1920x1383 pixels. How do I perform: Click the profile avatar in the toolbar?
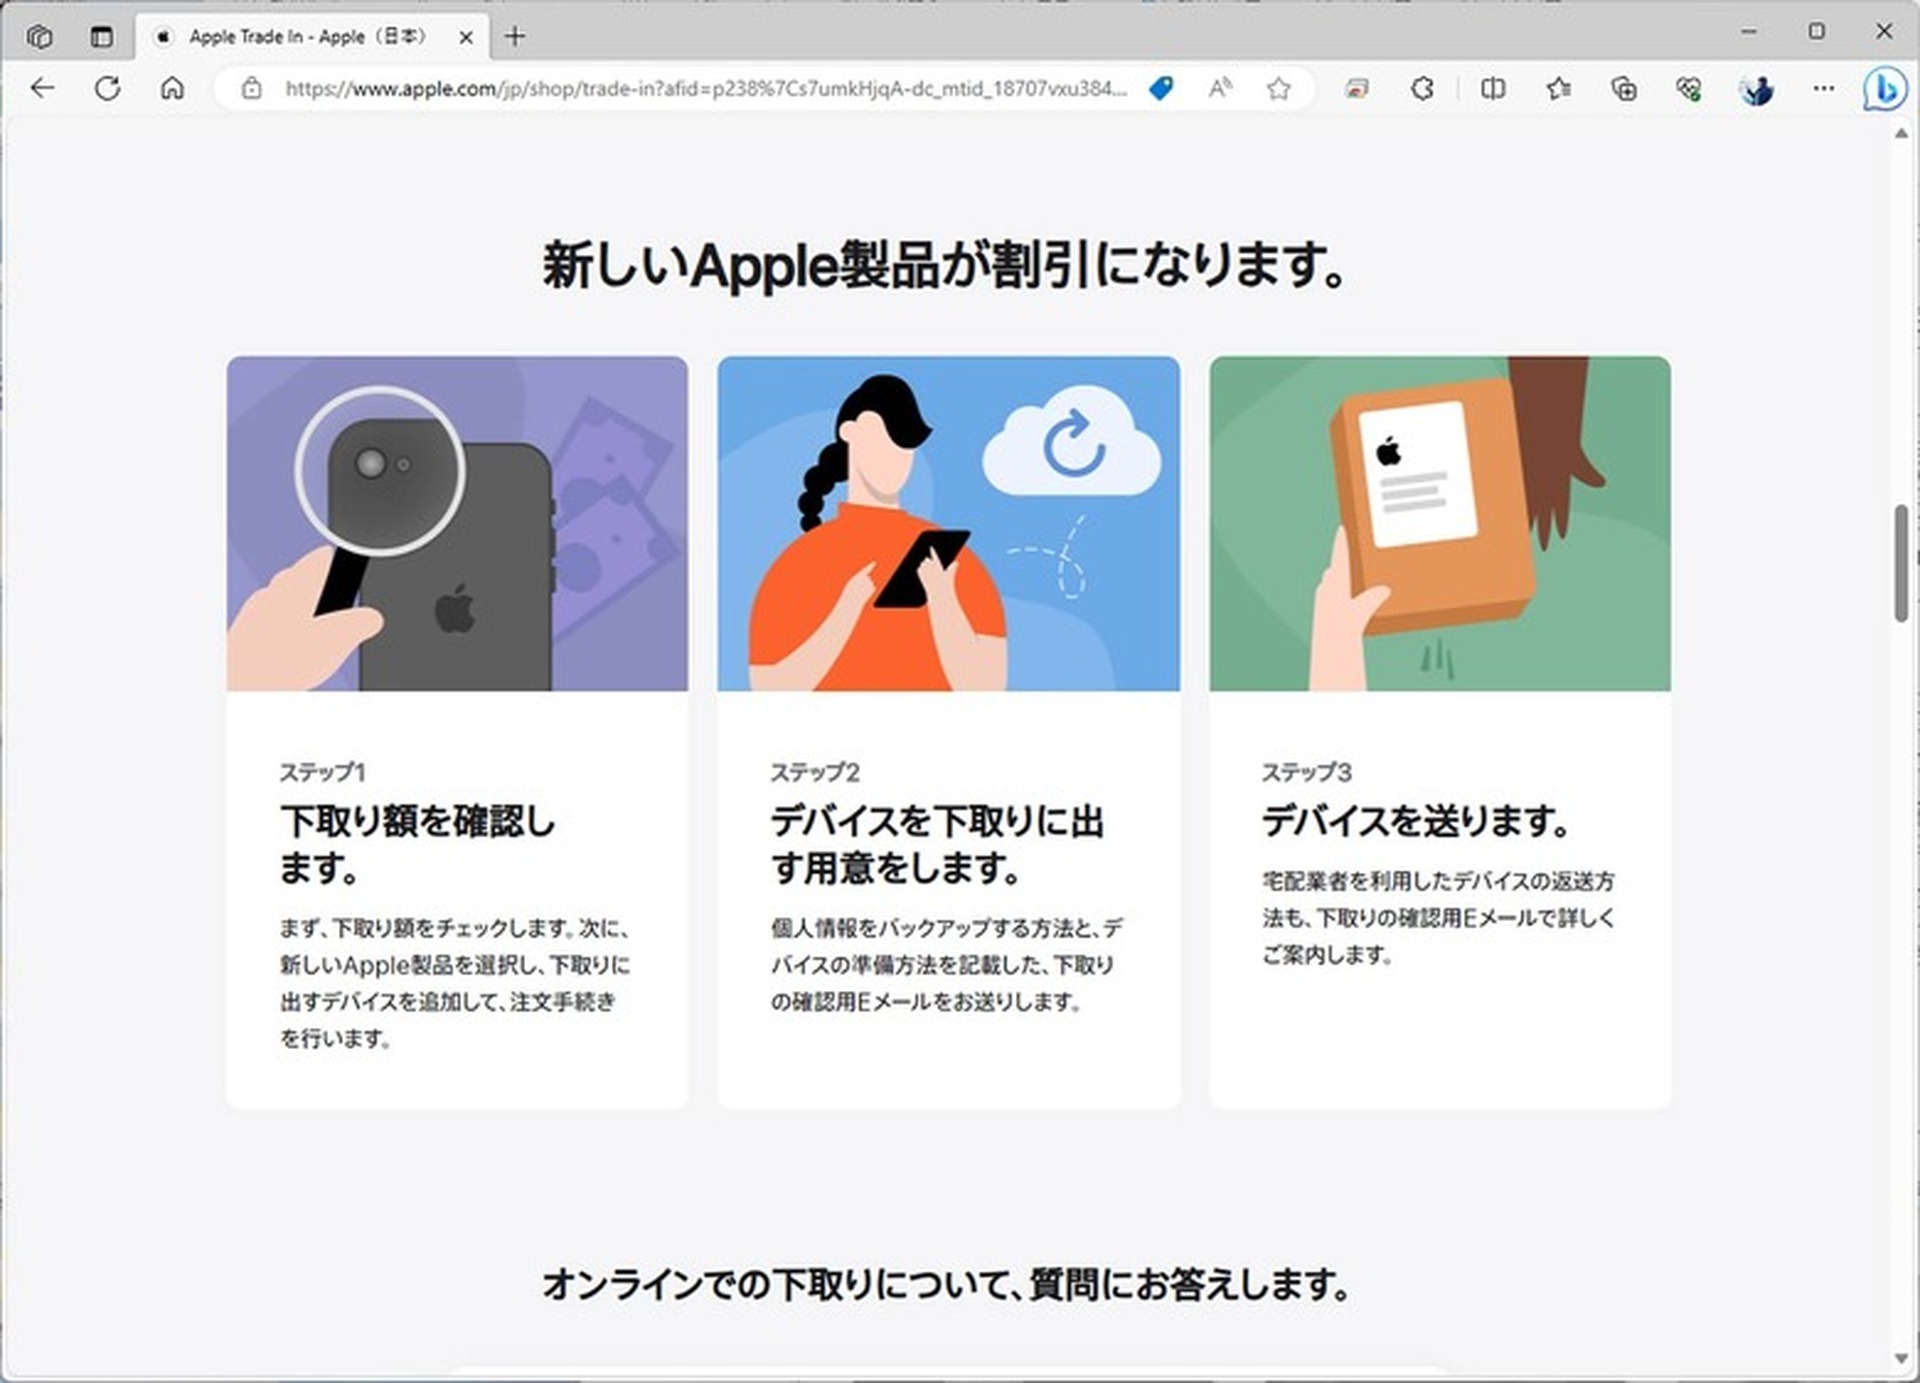tap(1757, 89)
